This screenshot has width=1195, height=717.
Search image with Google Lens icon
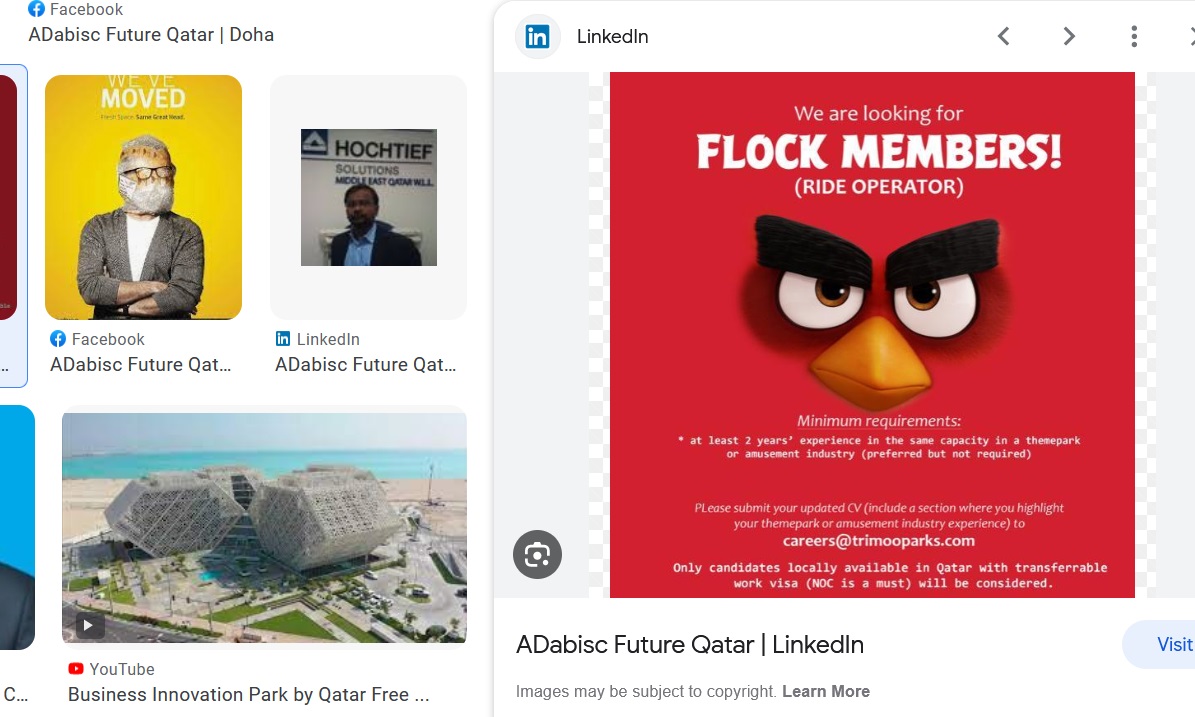click(537, 555)
